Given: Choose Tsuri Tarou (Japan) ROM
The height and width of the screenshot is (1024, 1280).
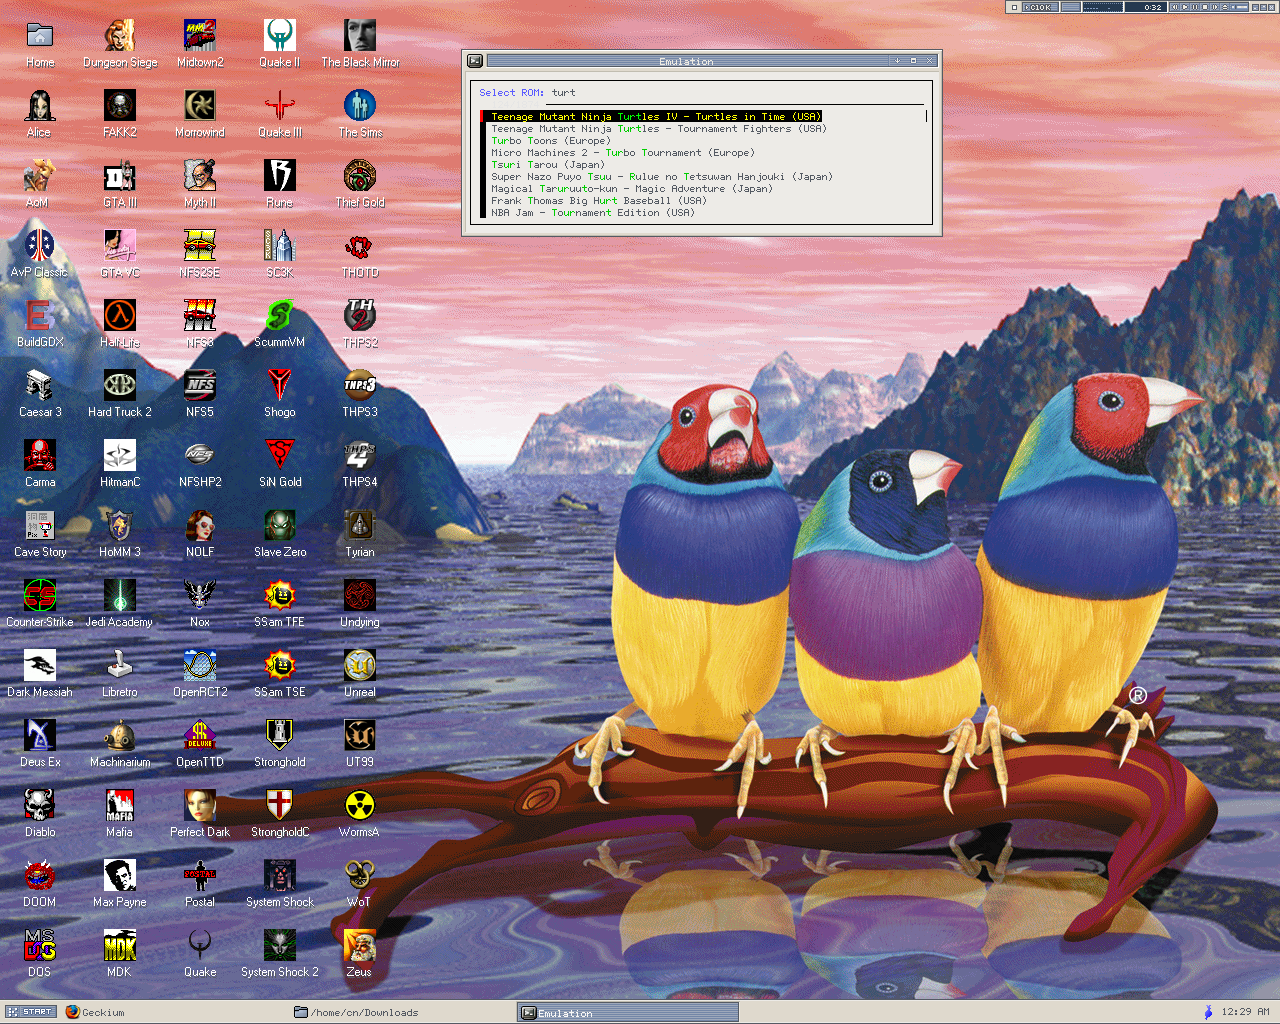Looking at the screenshot, I should pos(548,165).
